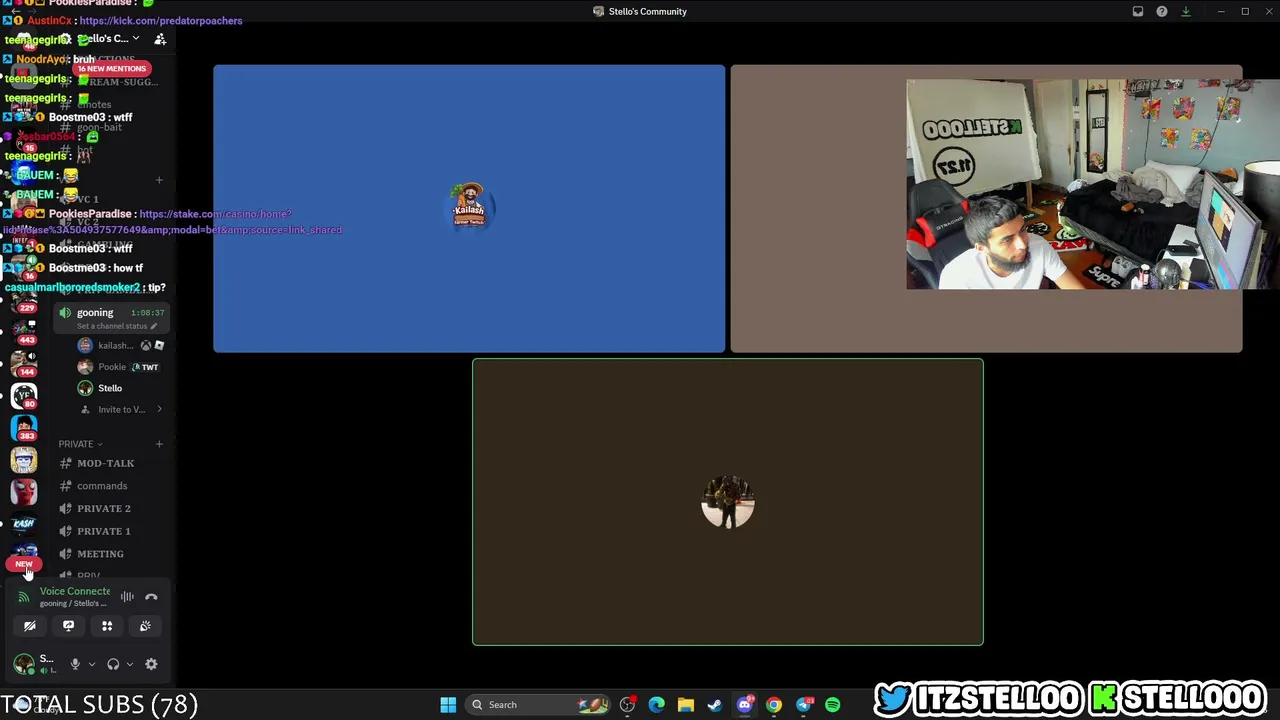The width and height of the screenshot is (1280, 720).
Task: Switch to Discord on the taskbar
Action: click(744, 705)
